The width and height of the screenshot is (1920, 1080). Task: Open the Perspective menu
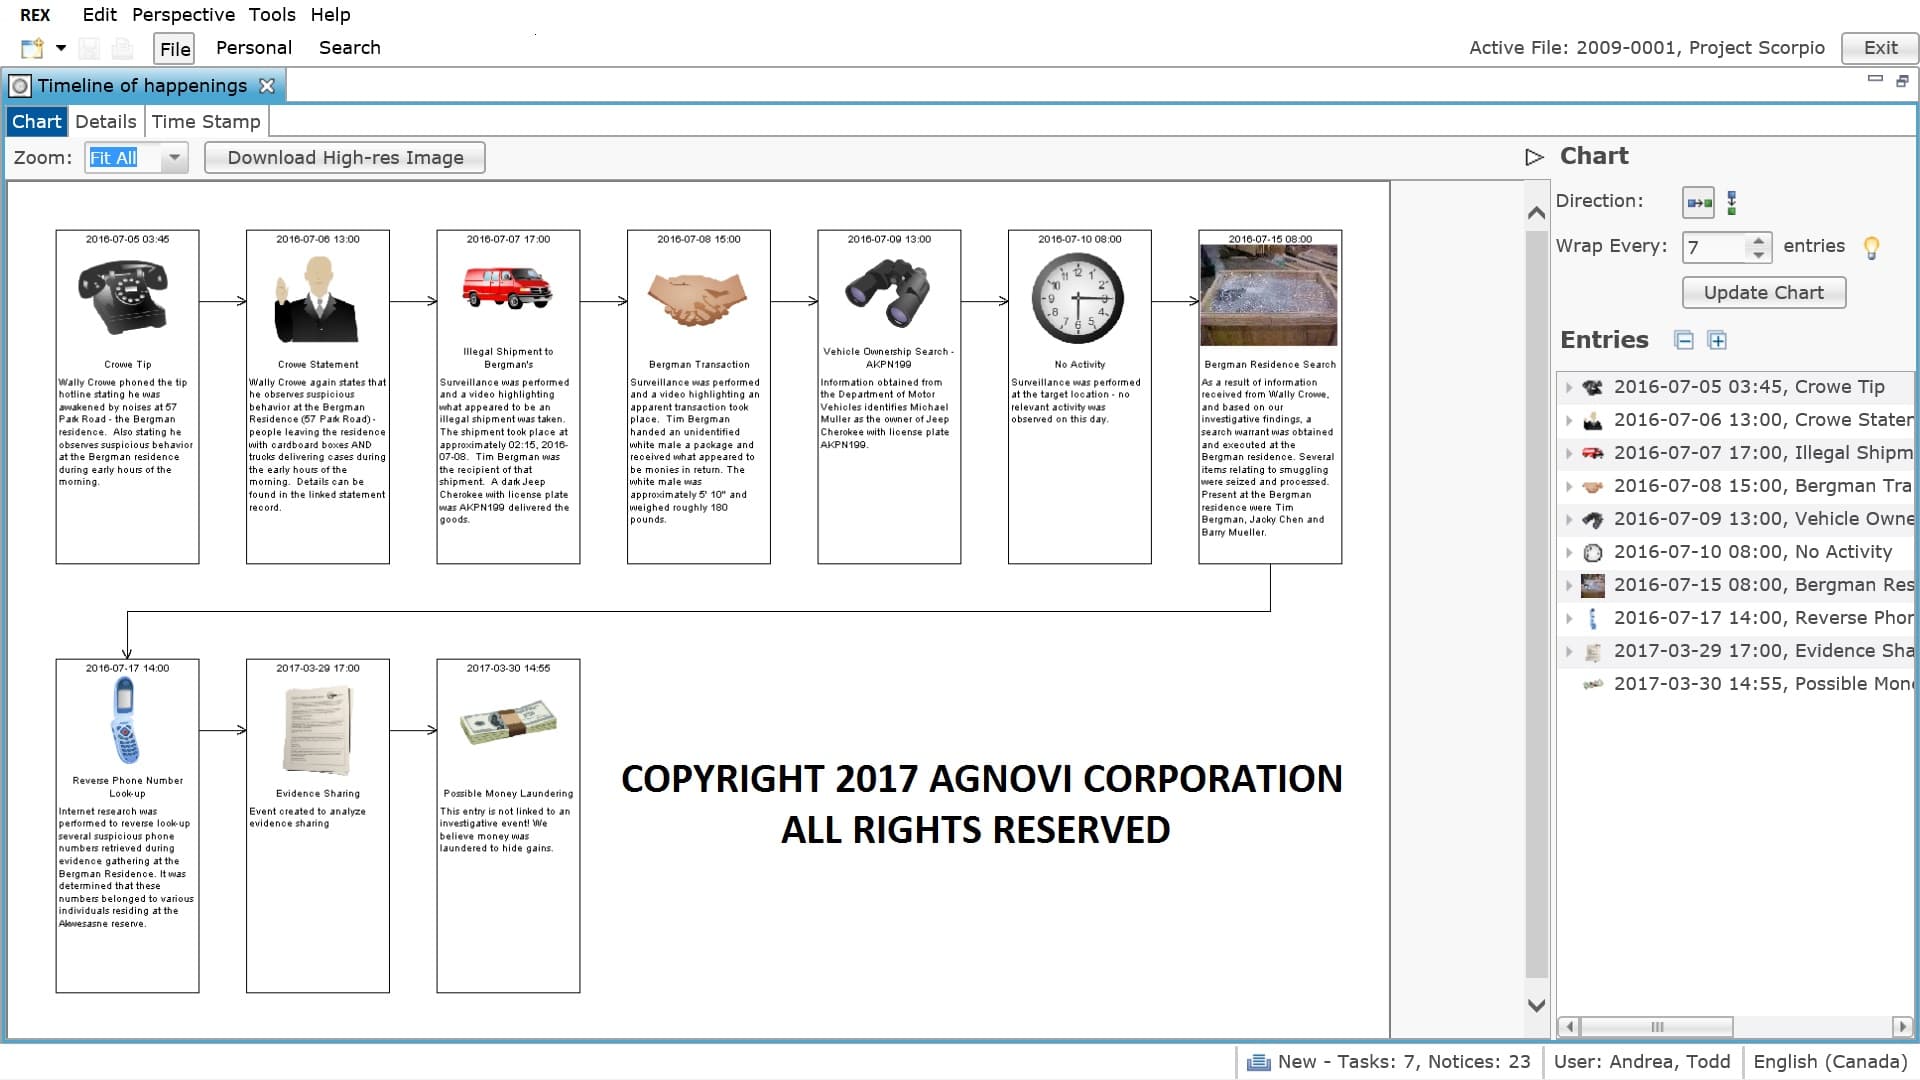pyautogui.click(x=183, y=15)
